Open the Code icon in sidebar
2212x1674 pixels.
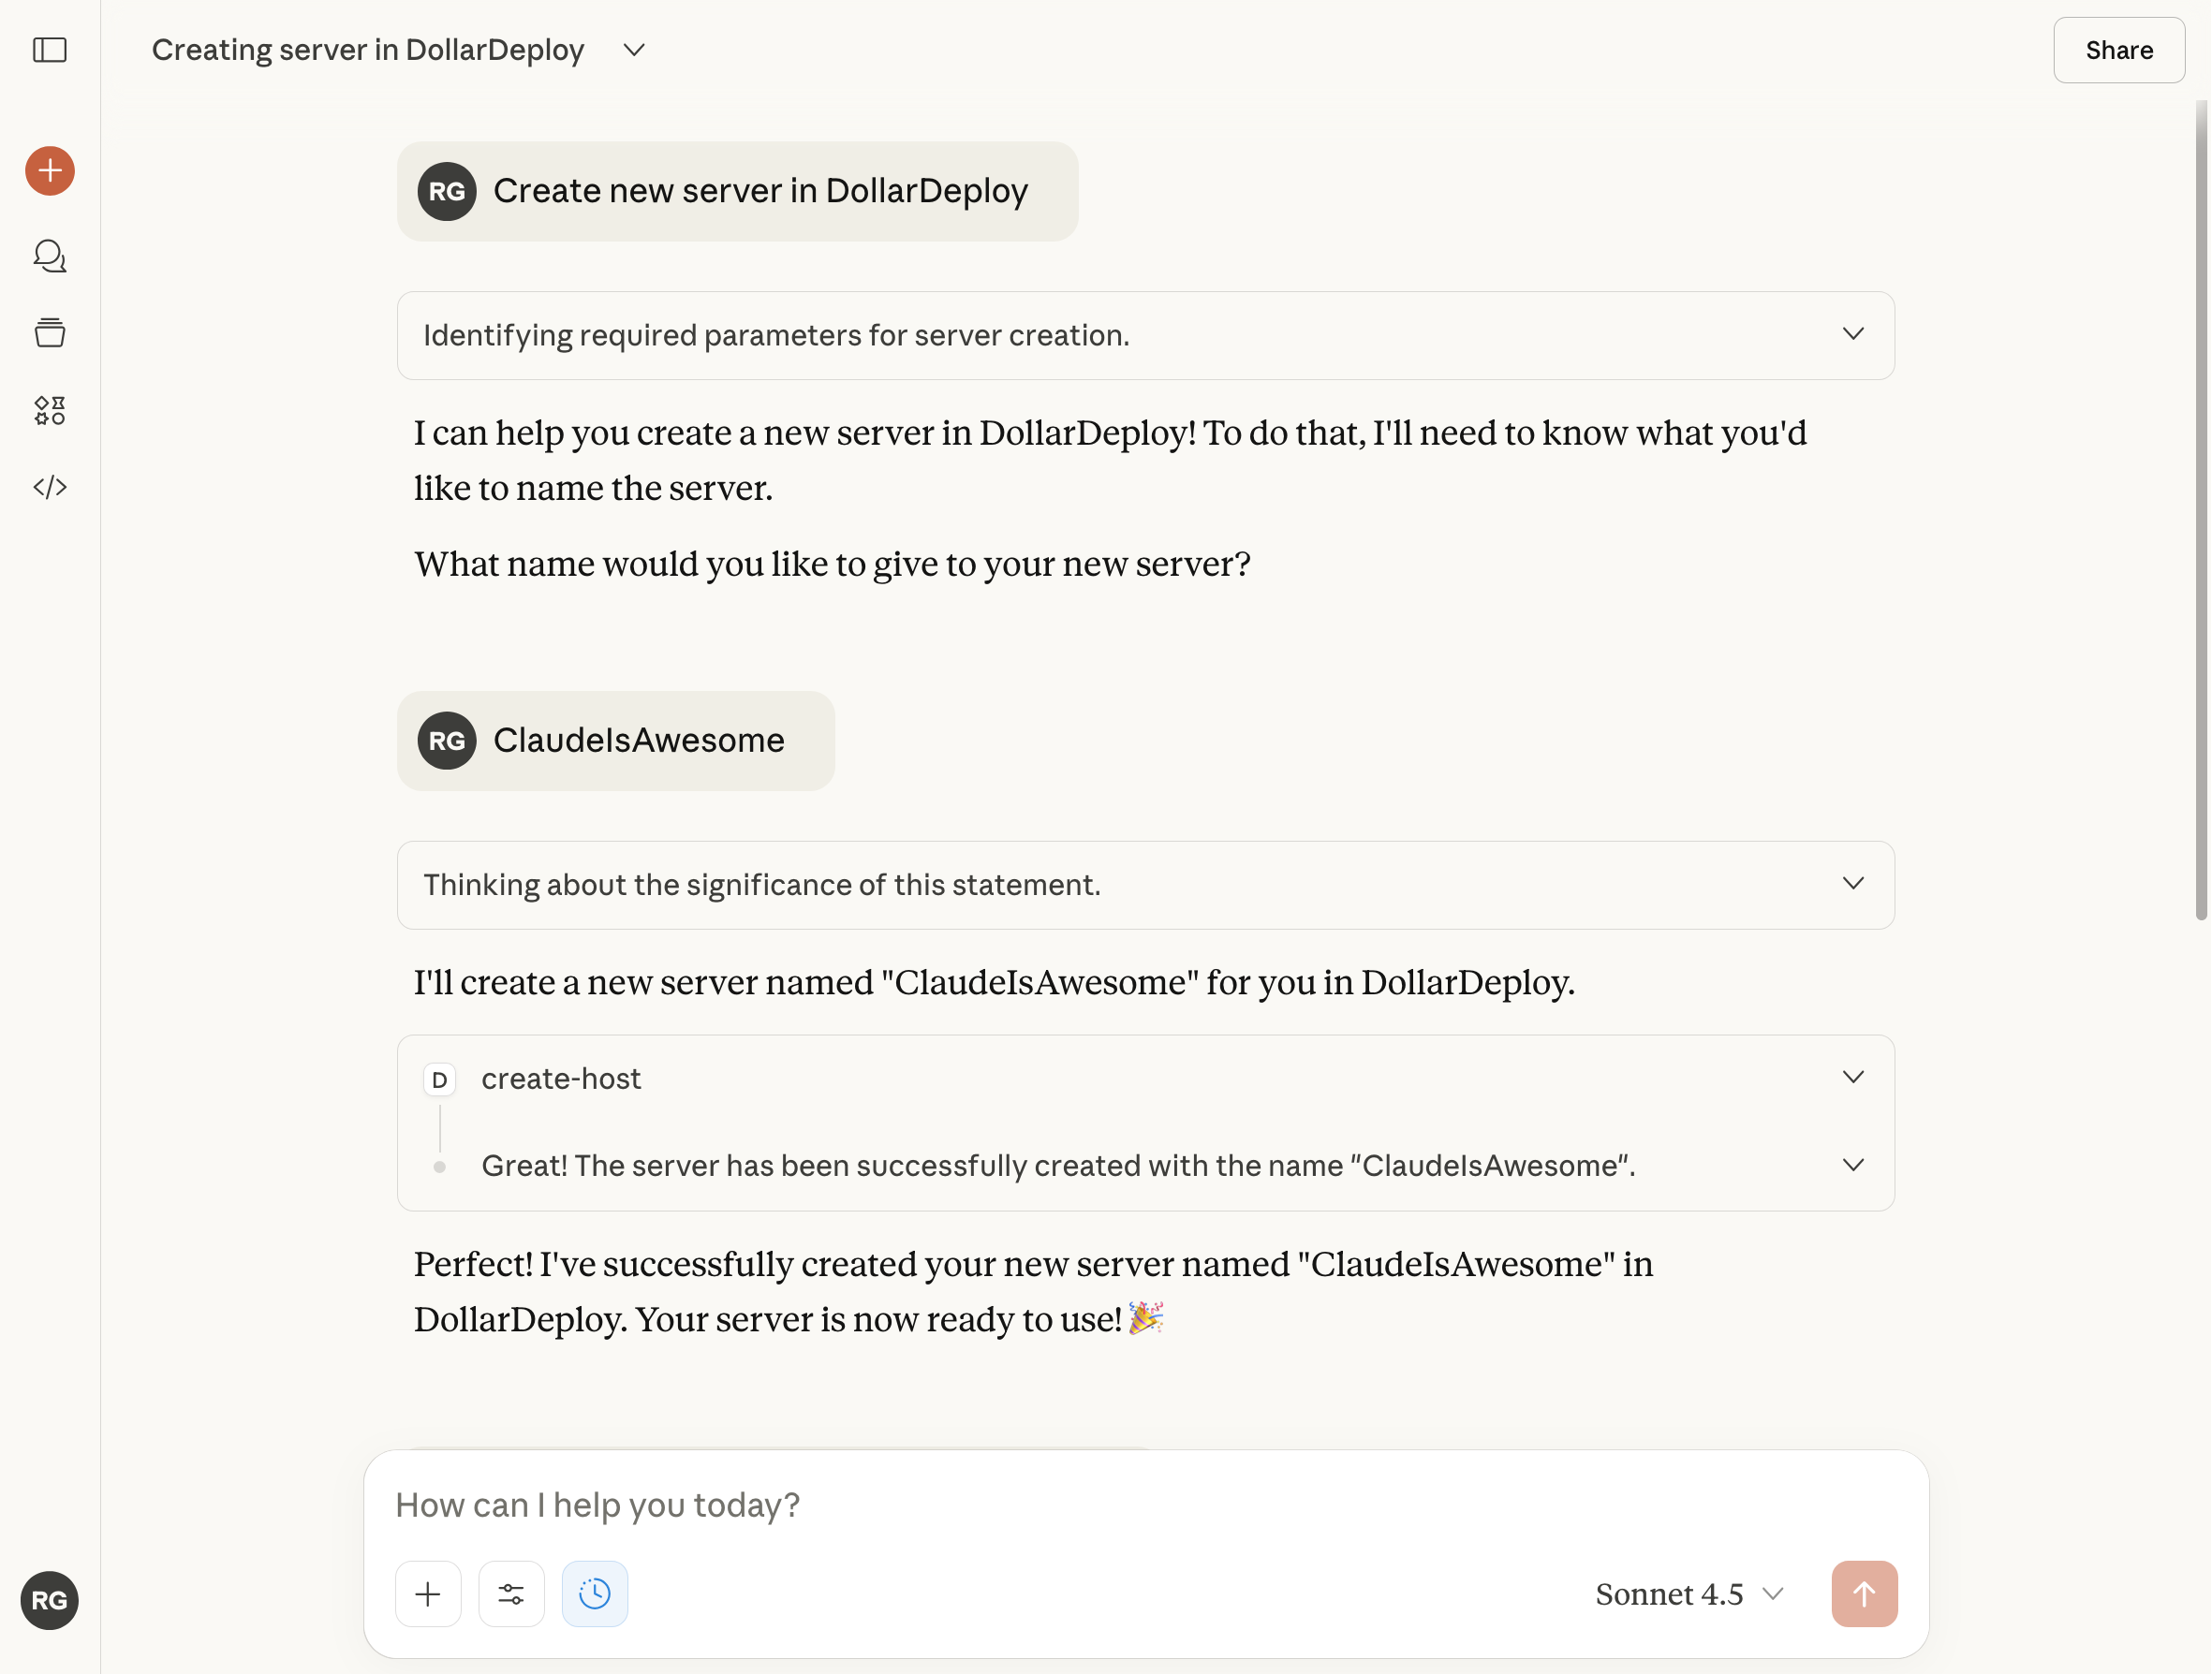[50, 487]
